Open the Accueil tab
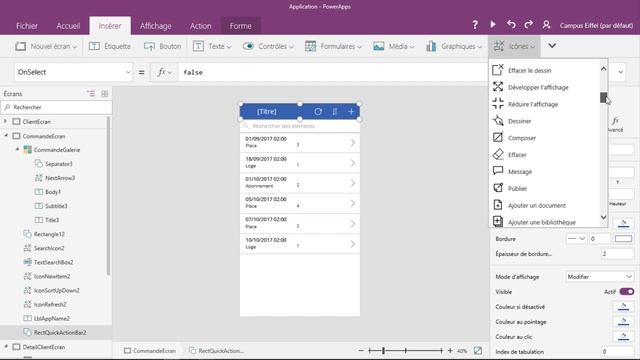The height and width of the screenshot is (360, 640). pos(68,26)
